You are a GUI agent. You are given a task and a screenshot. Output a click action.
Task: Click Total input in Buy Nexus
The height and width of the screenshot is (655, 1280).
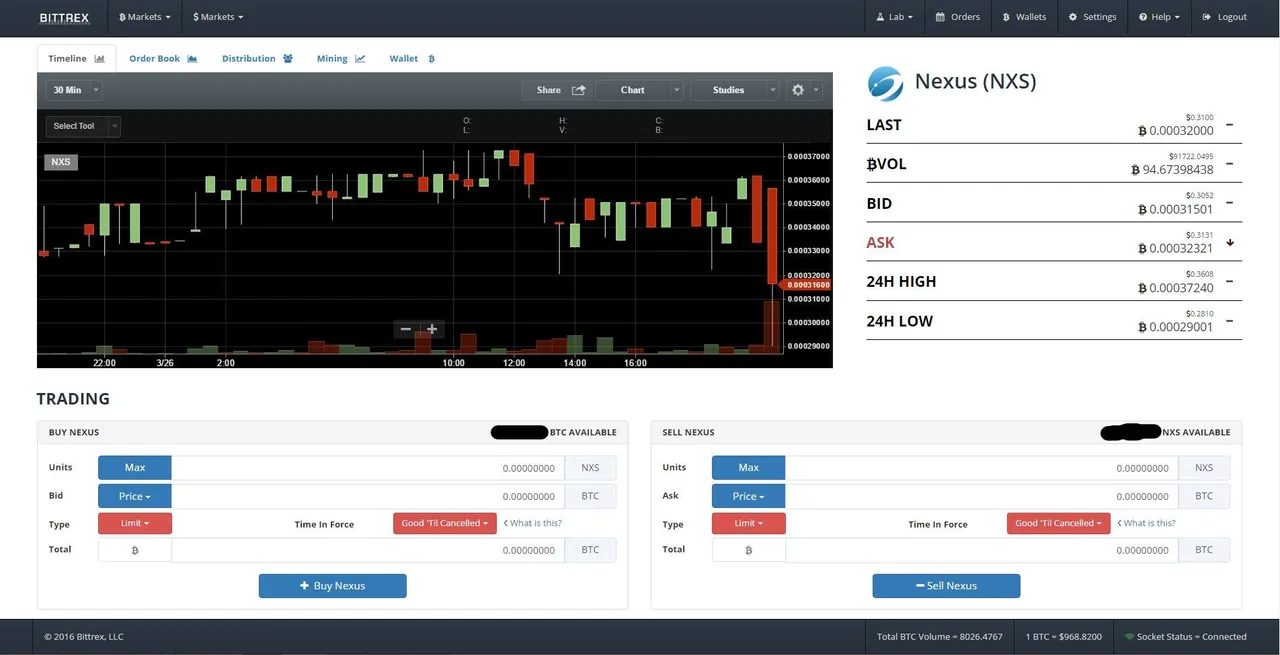368,550
